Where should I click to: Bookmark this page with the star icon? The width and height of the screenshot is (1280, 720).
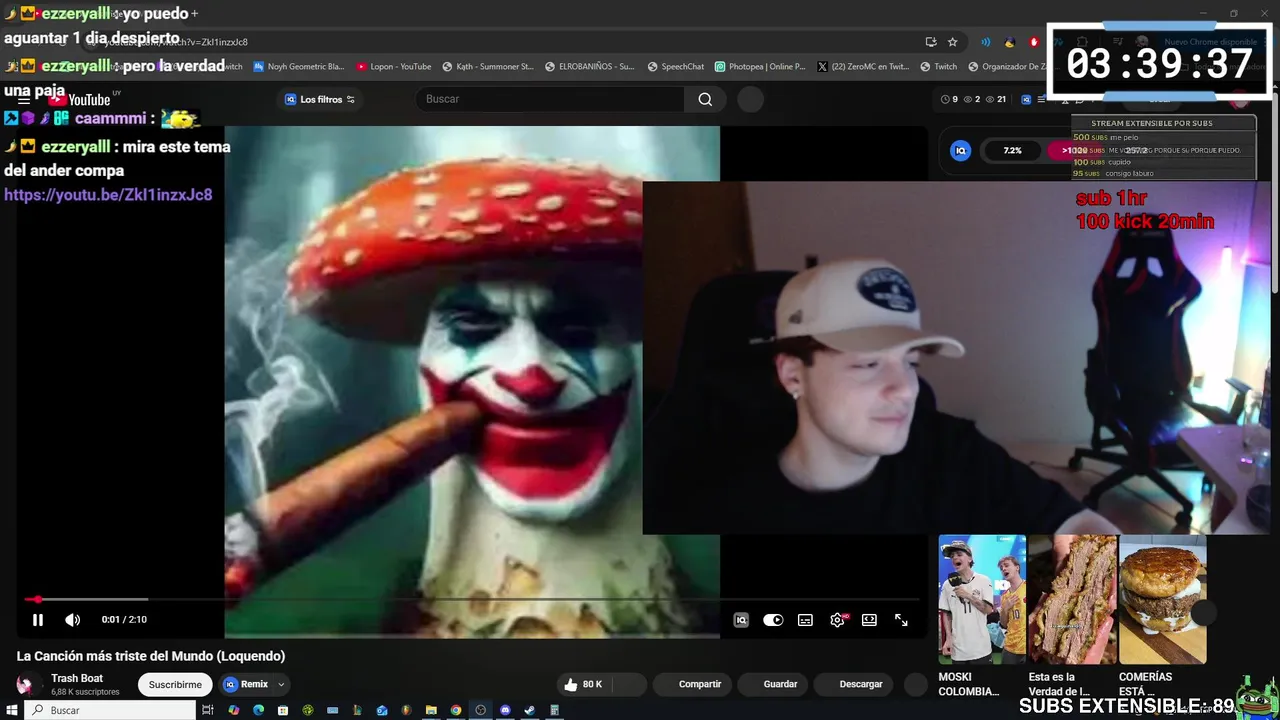pyautogui.click(x=952, y=42)
